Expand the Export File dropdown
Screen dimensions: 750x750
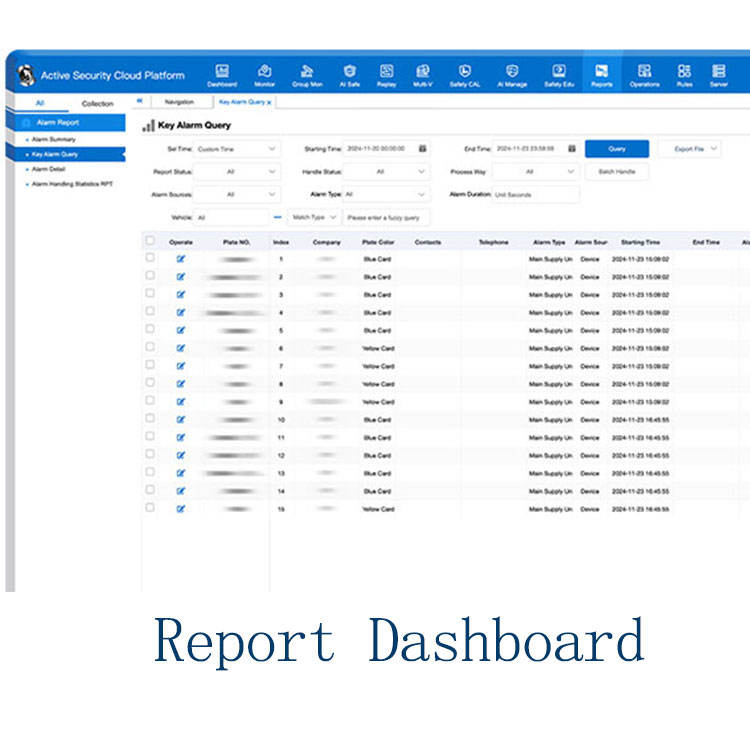689,149
